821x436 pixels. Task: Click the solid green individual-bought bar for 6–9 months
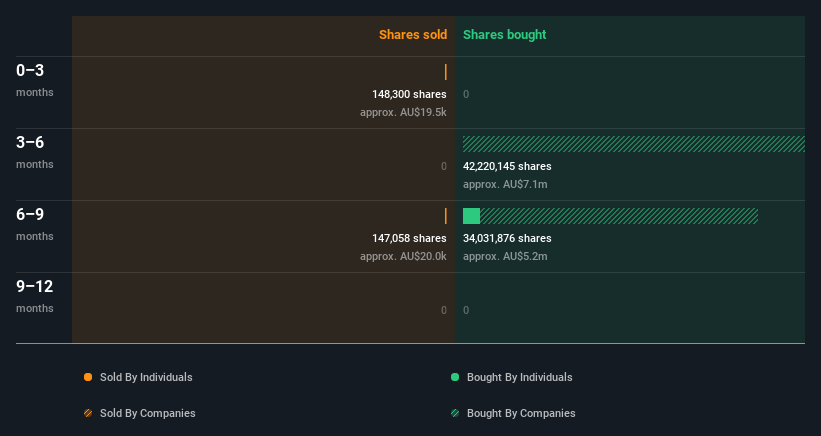(471, 216)
